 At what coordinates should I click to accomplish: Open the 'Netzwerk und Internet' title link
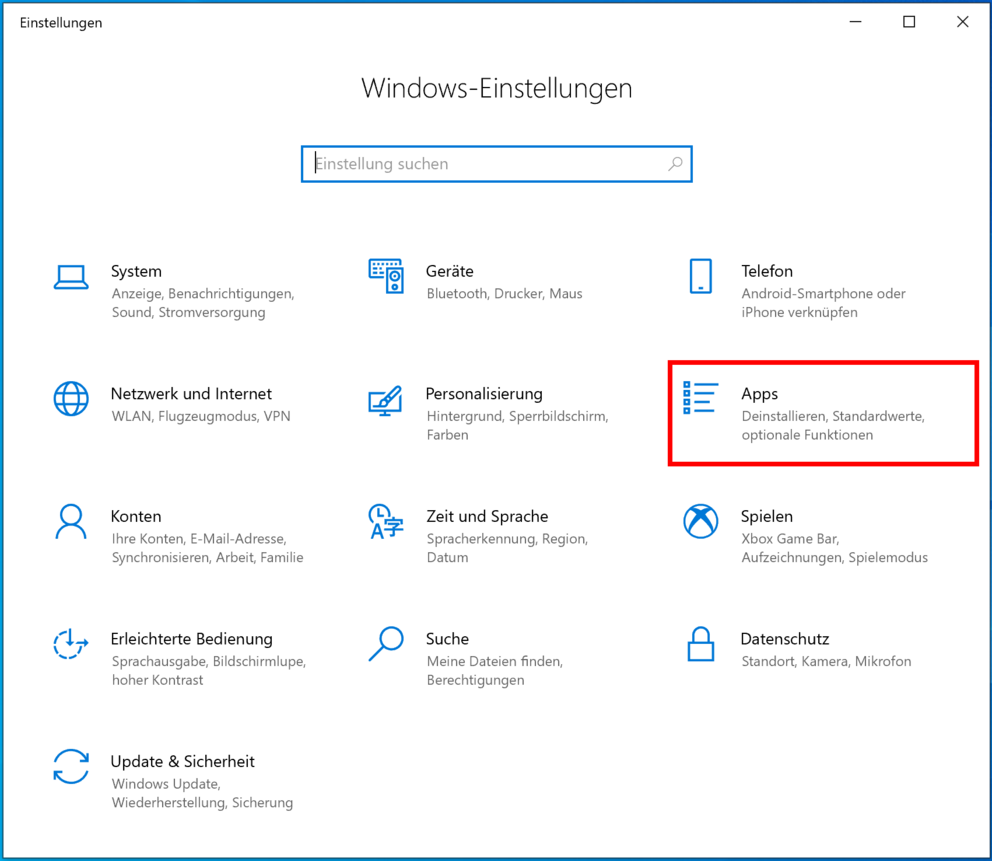pyautogui.click(x=191, y=394)
